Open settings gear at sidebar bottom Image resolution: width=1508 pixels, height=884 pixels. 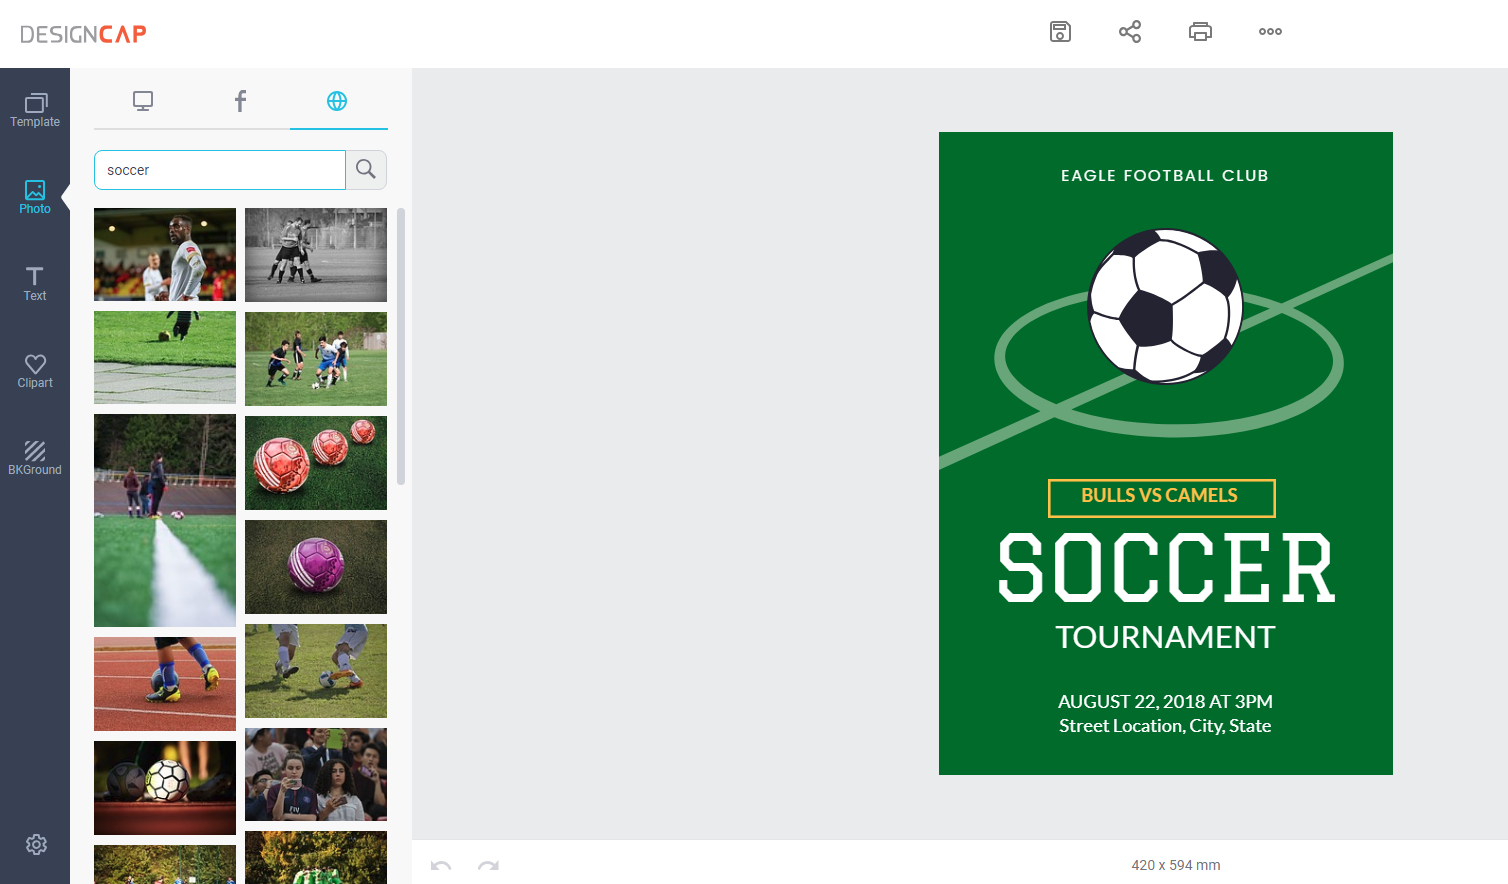coord(36,845)
